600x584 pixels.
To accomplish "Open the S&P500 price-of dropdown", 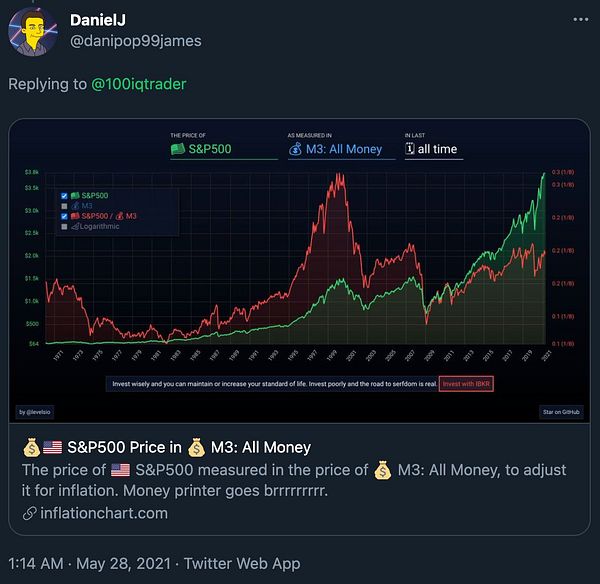I will tap(223, 149).
